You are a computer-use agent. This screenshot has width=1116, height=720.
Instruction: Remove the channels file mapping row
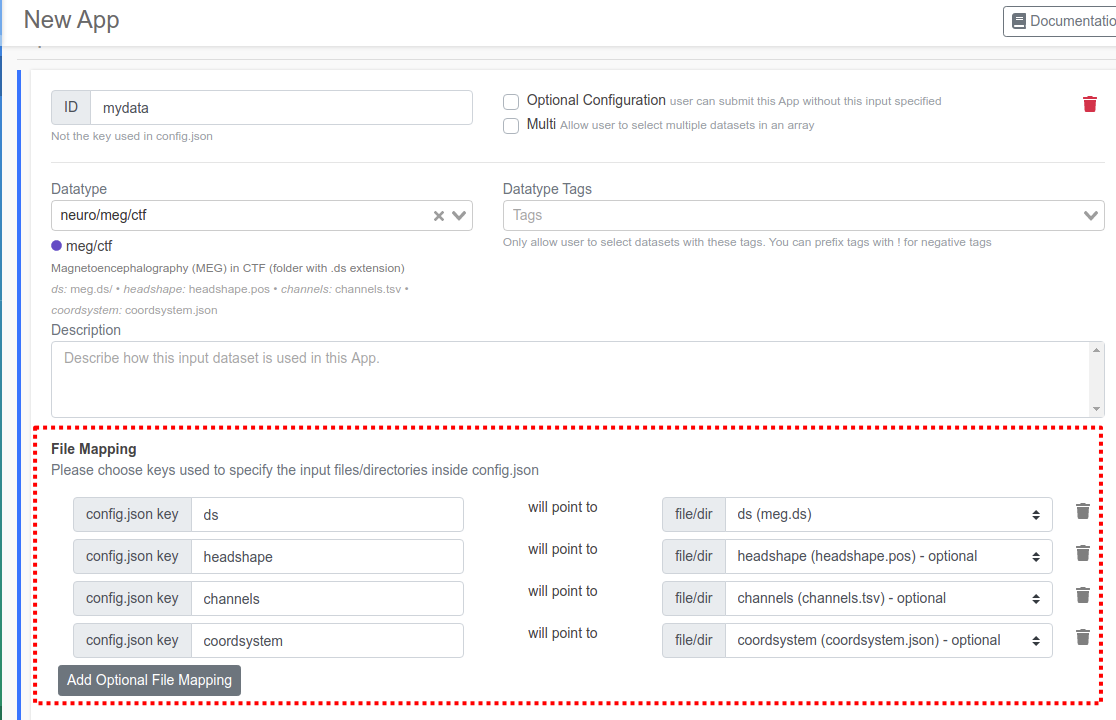tap(1083, 595)
